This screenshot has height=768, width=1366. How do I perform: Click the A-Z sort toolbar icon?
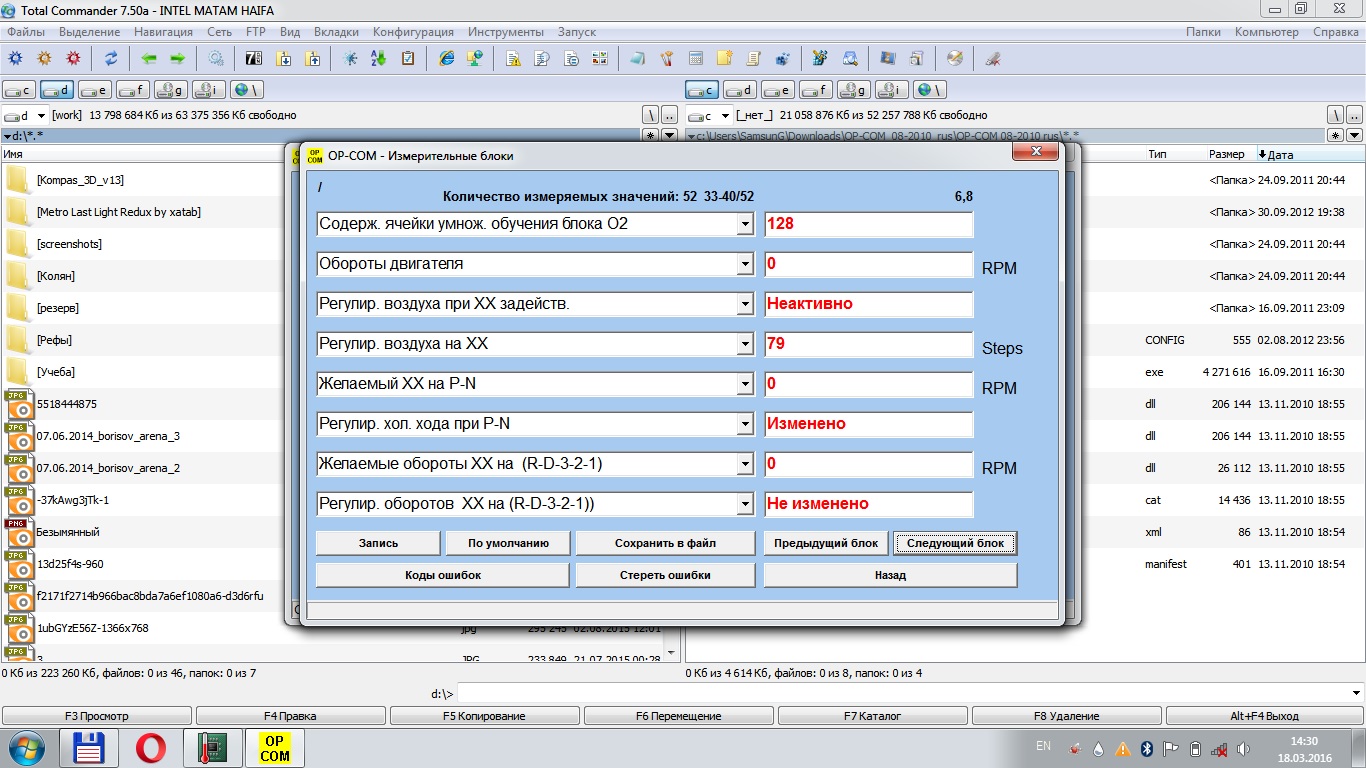pos(379,58)
